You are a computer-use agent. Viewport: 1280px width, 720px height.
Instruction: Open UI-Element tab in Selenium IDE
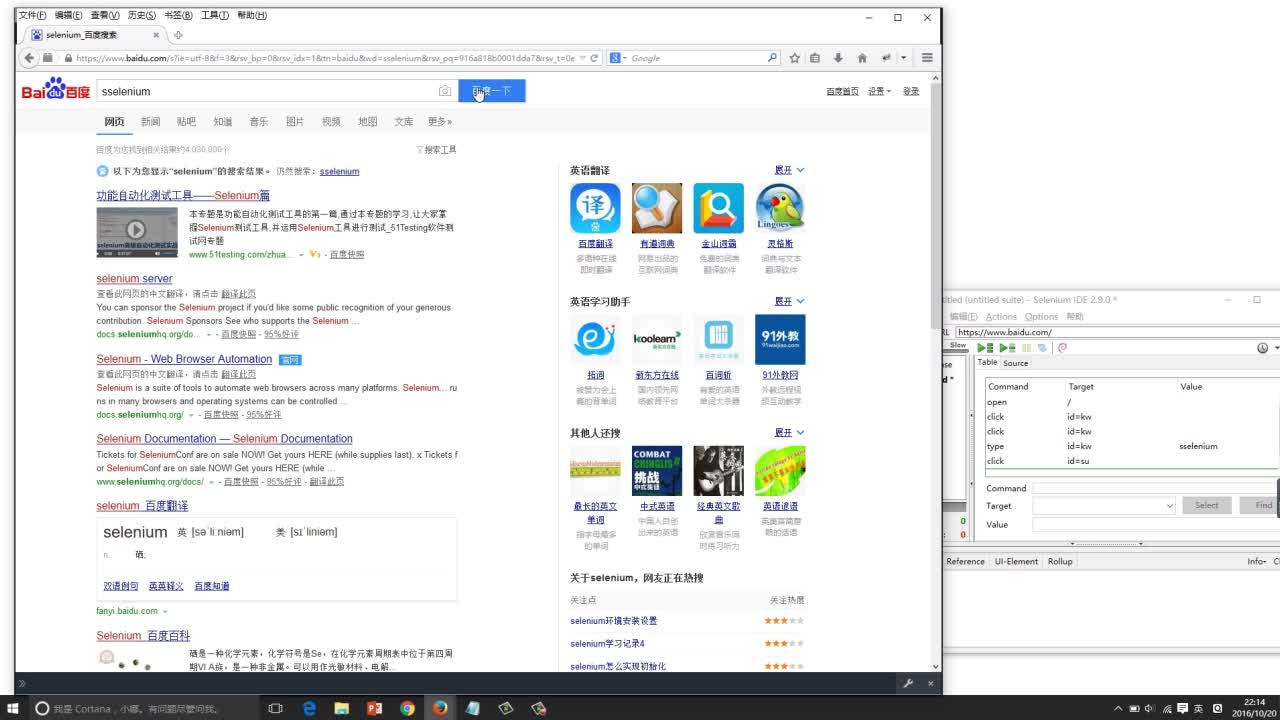pos(1016,561)
